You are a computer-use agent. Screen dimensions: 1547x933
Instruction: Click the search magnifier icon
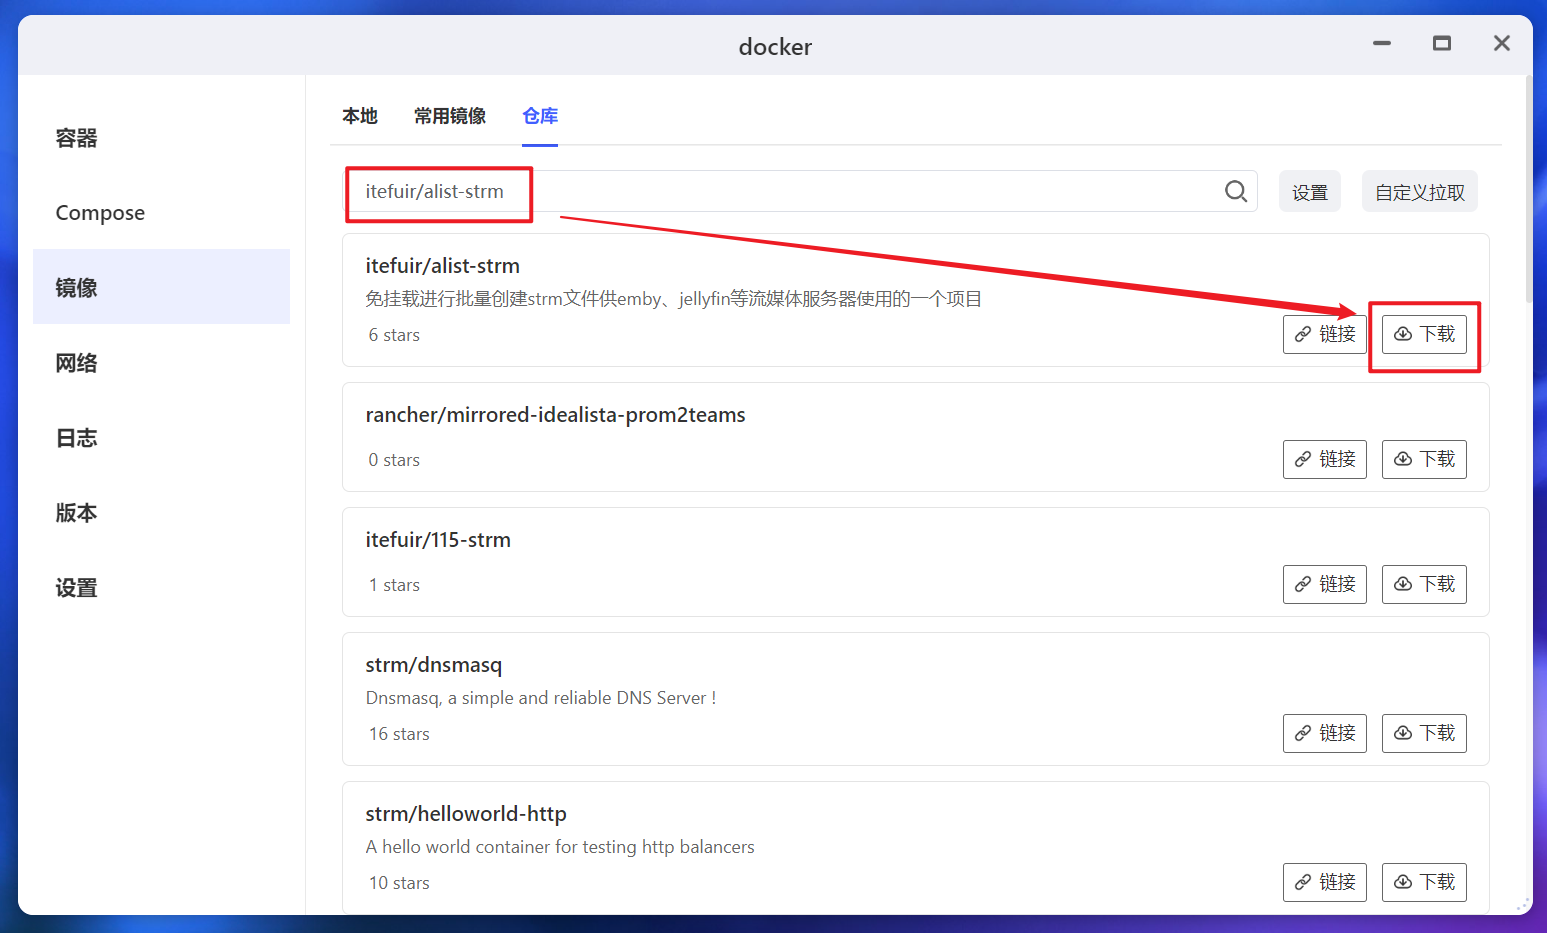[x=1236, y=191]
